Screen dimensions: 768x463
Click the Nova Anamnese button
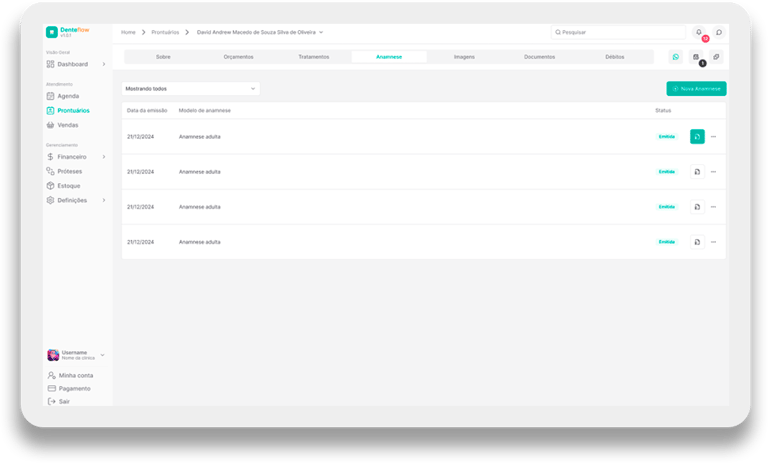tap(696, 89)
